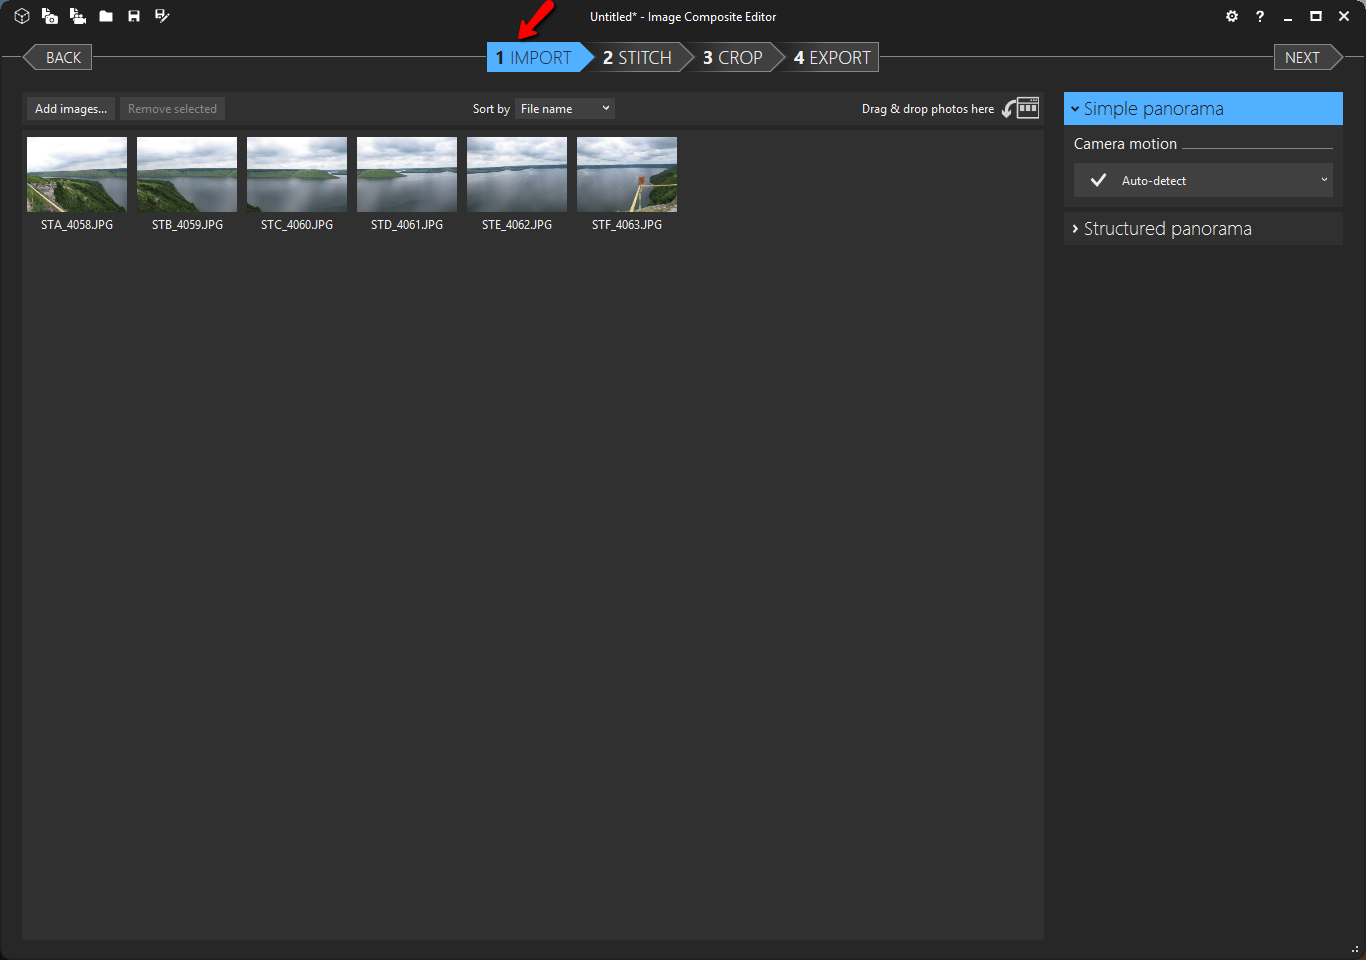This screenshot has height=960, width=1366.
Task: Open the Sort by File name dropdown
Action: point(564,109)
